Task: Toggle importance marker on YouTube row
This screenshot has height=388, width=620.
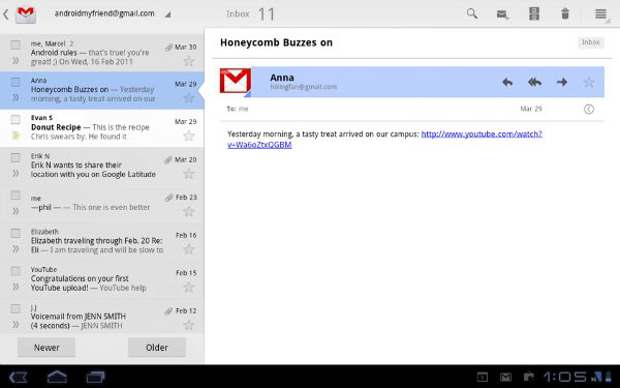Action: (x=15, y=287)
